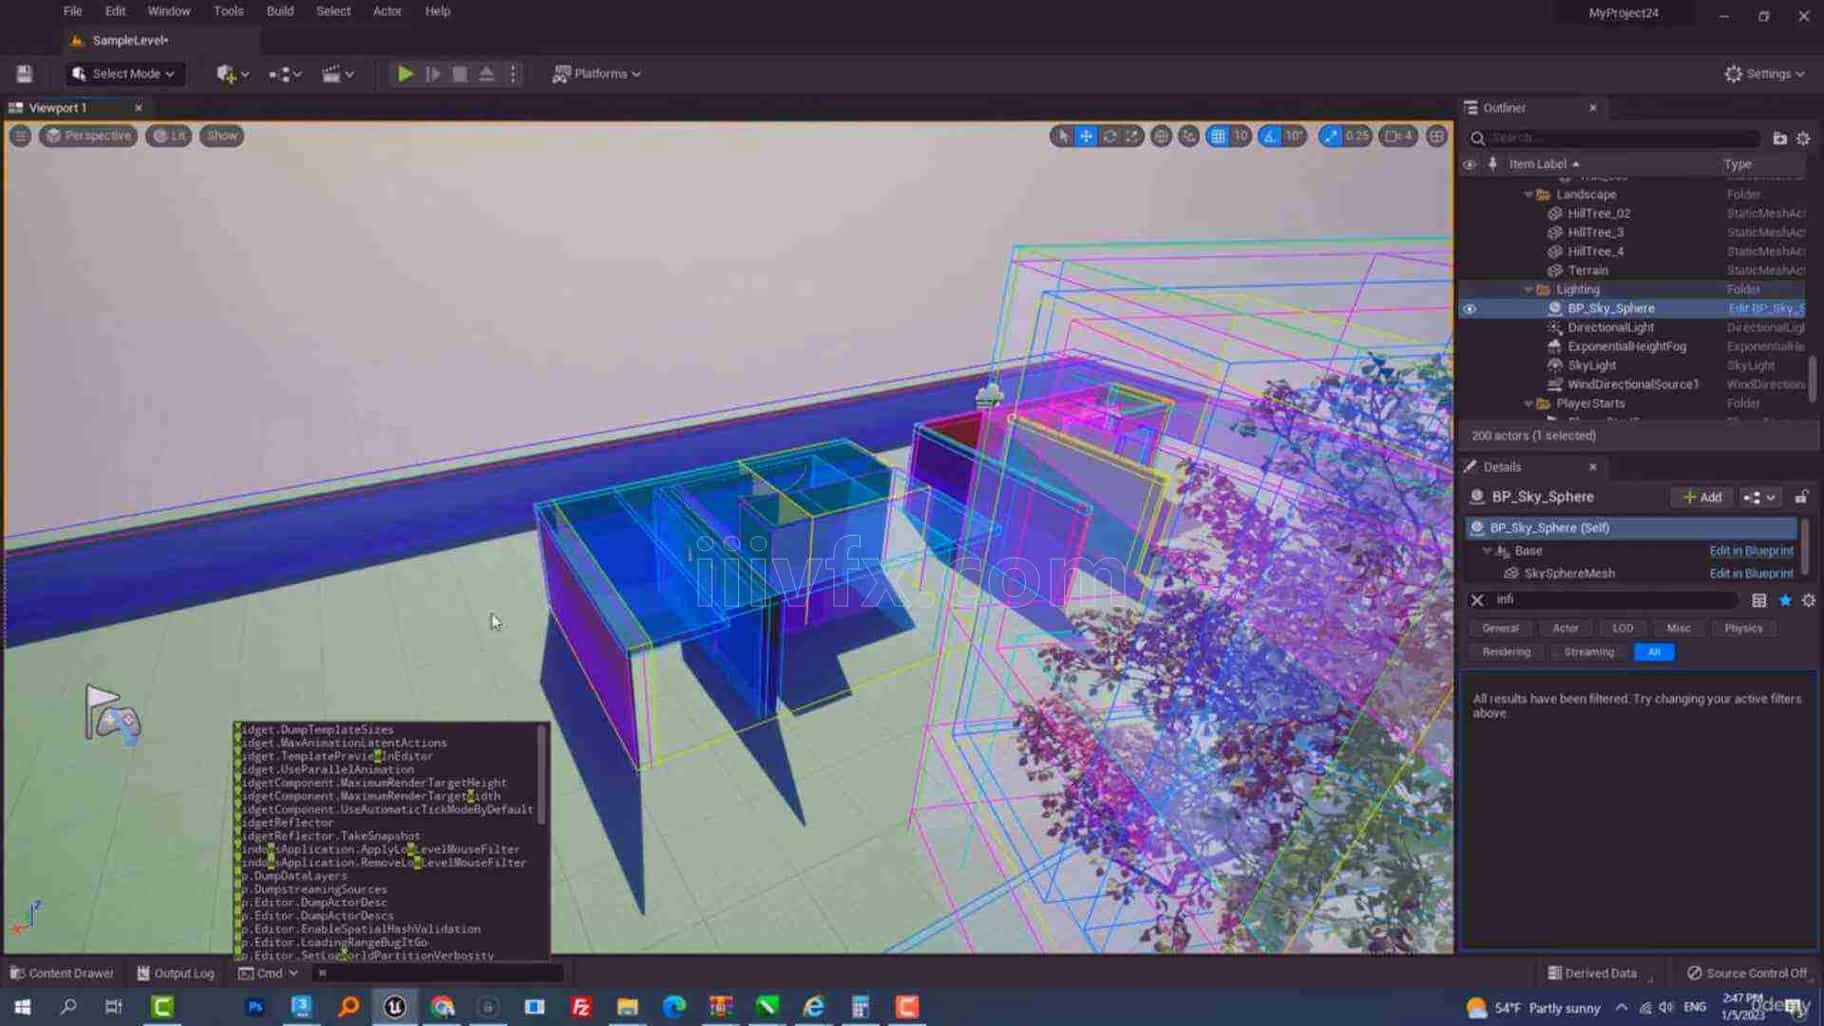Open the Content Drawer
This screenshot has height=1026, width=1824.
62,973
